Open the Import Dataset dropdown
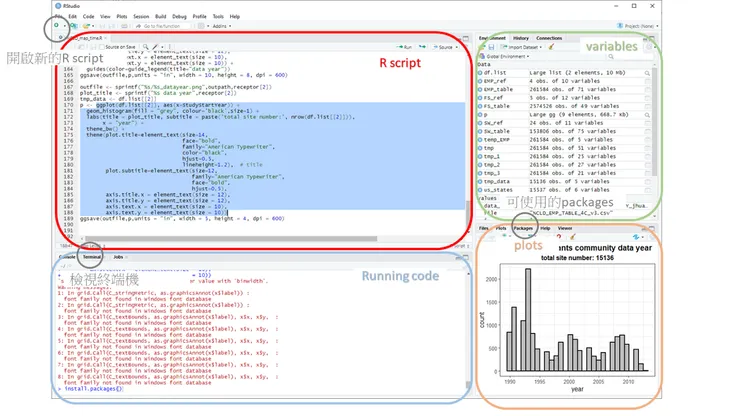Image resolution: width=740 pixels, height=416 pixels. tap(521, 47)
